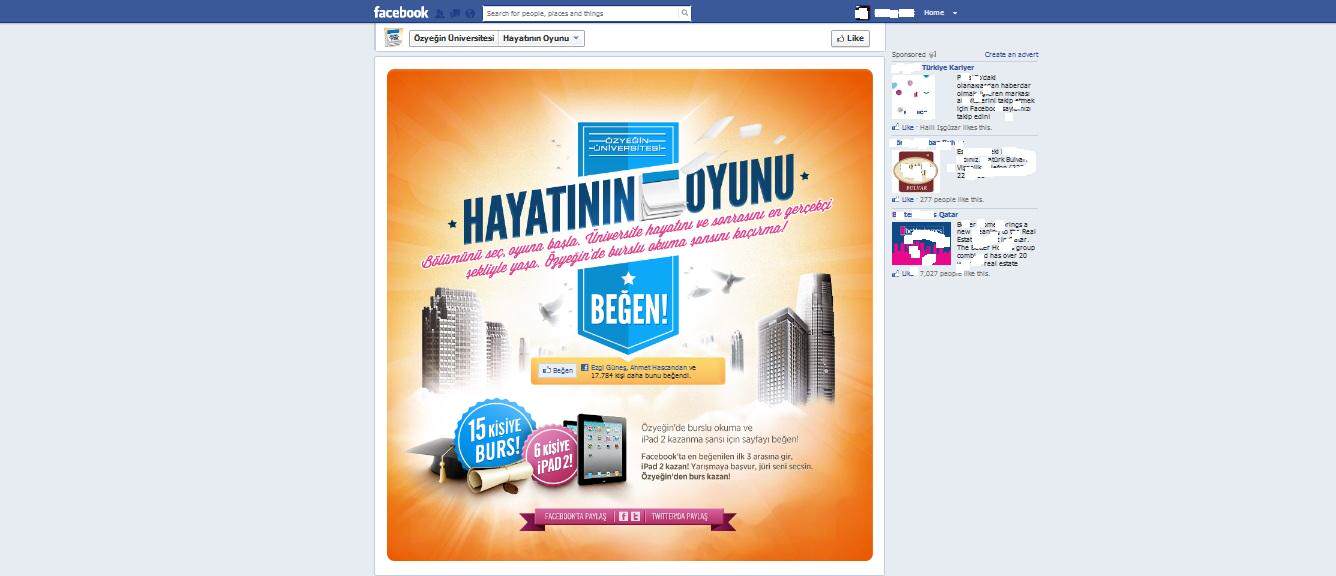Click FACEBOOK'TA PAYLAŞ share link
This screenshot has width=1336, height=576.
(x=574, y=516)
